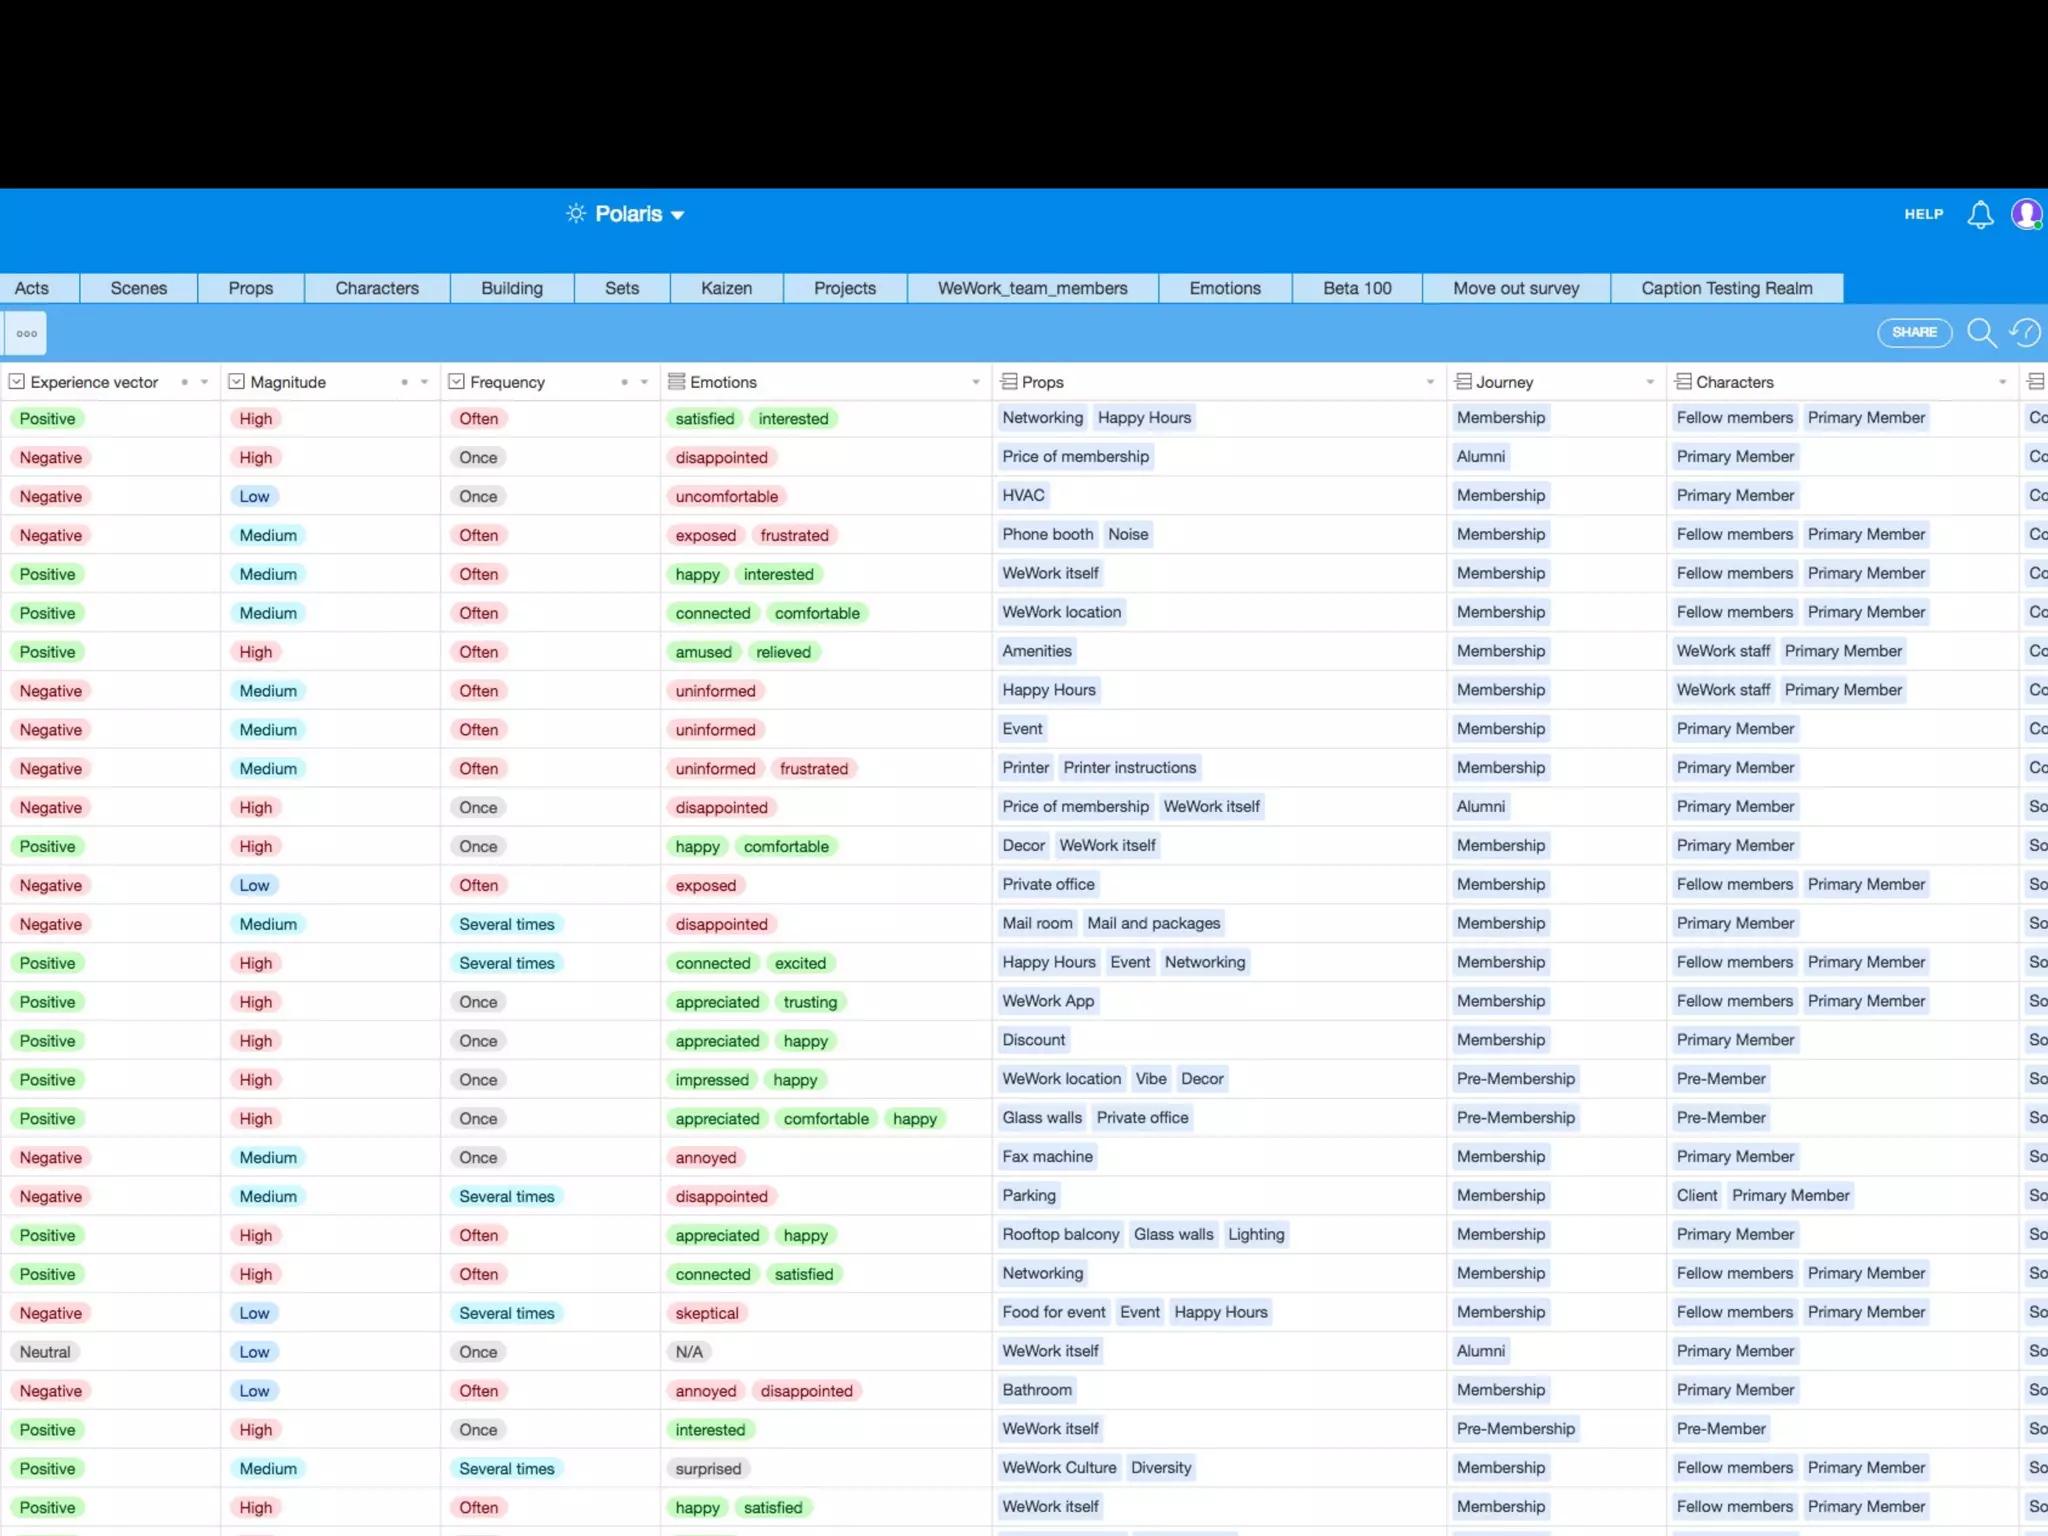Open the Props column dropdown arrow
Image resolution: width=2048 pixels, height=1536 pixels.
coord(1430,382)
